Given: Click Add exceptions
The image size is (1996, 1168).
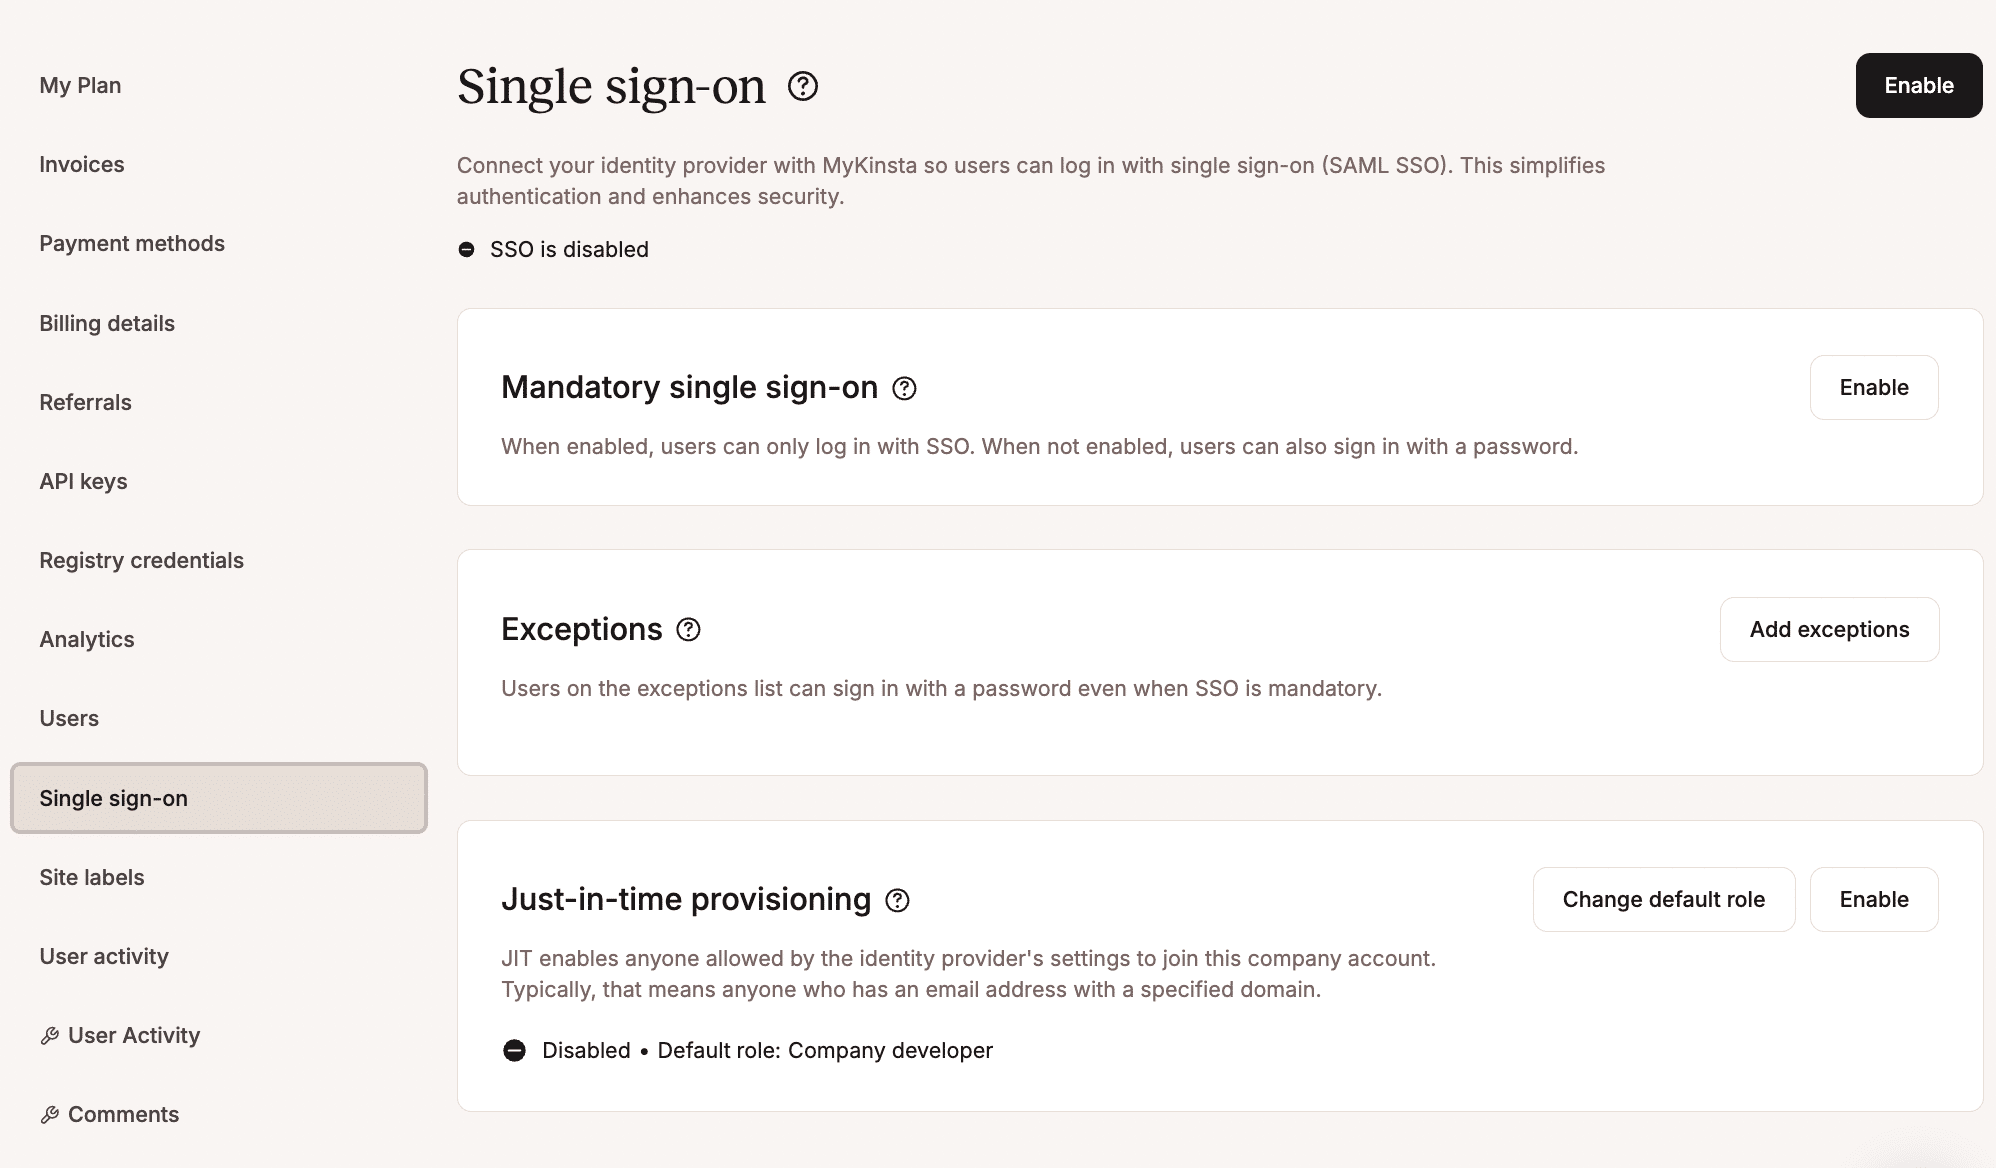Looking at the screenshot, I should [1829, 629].
